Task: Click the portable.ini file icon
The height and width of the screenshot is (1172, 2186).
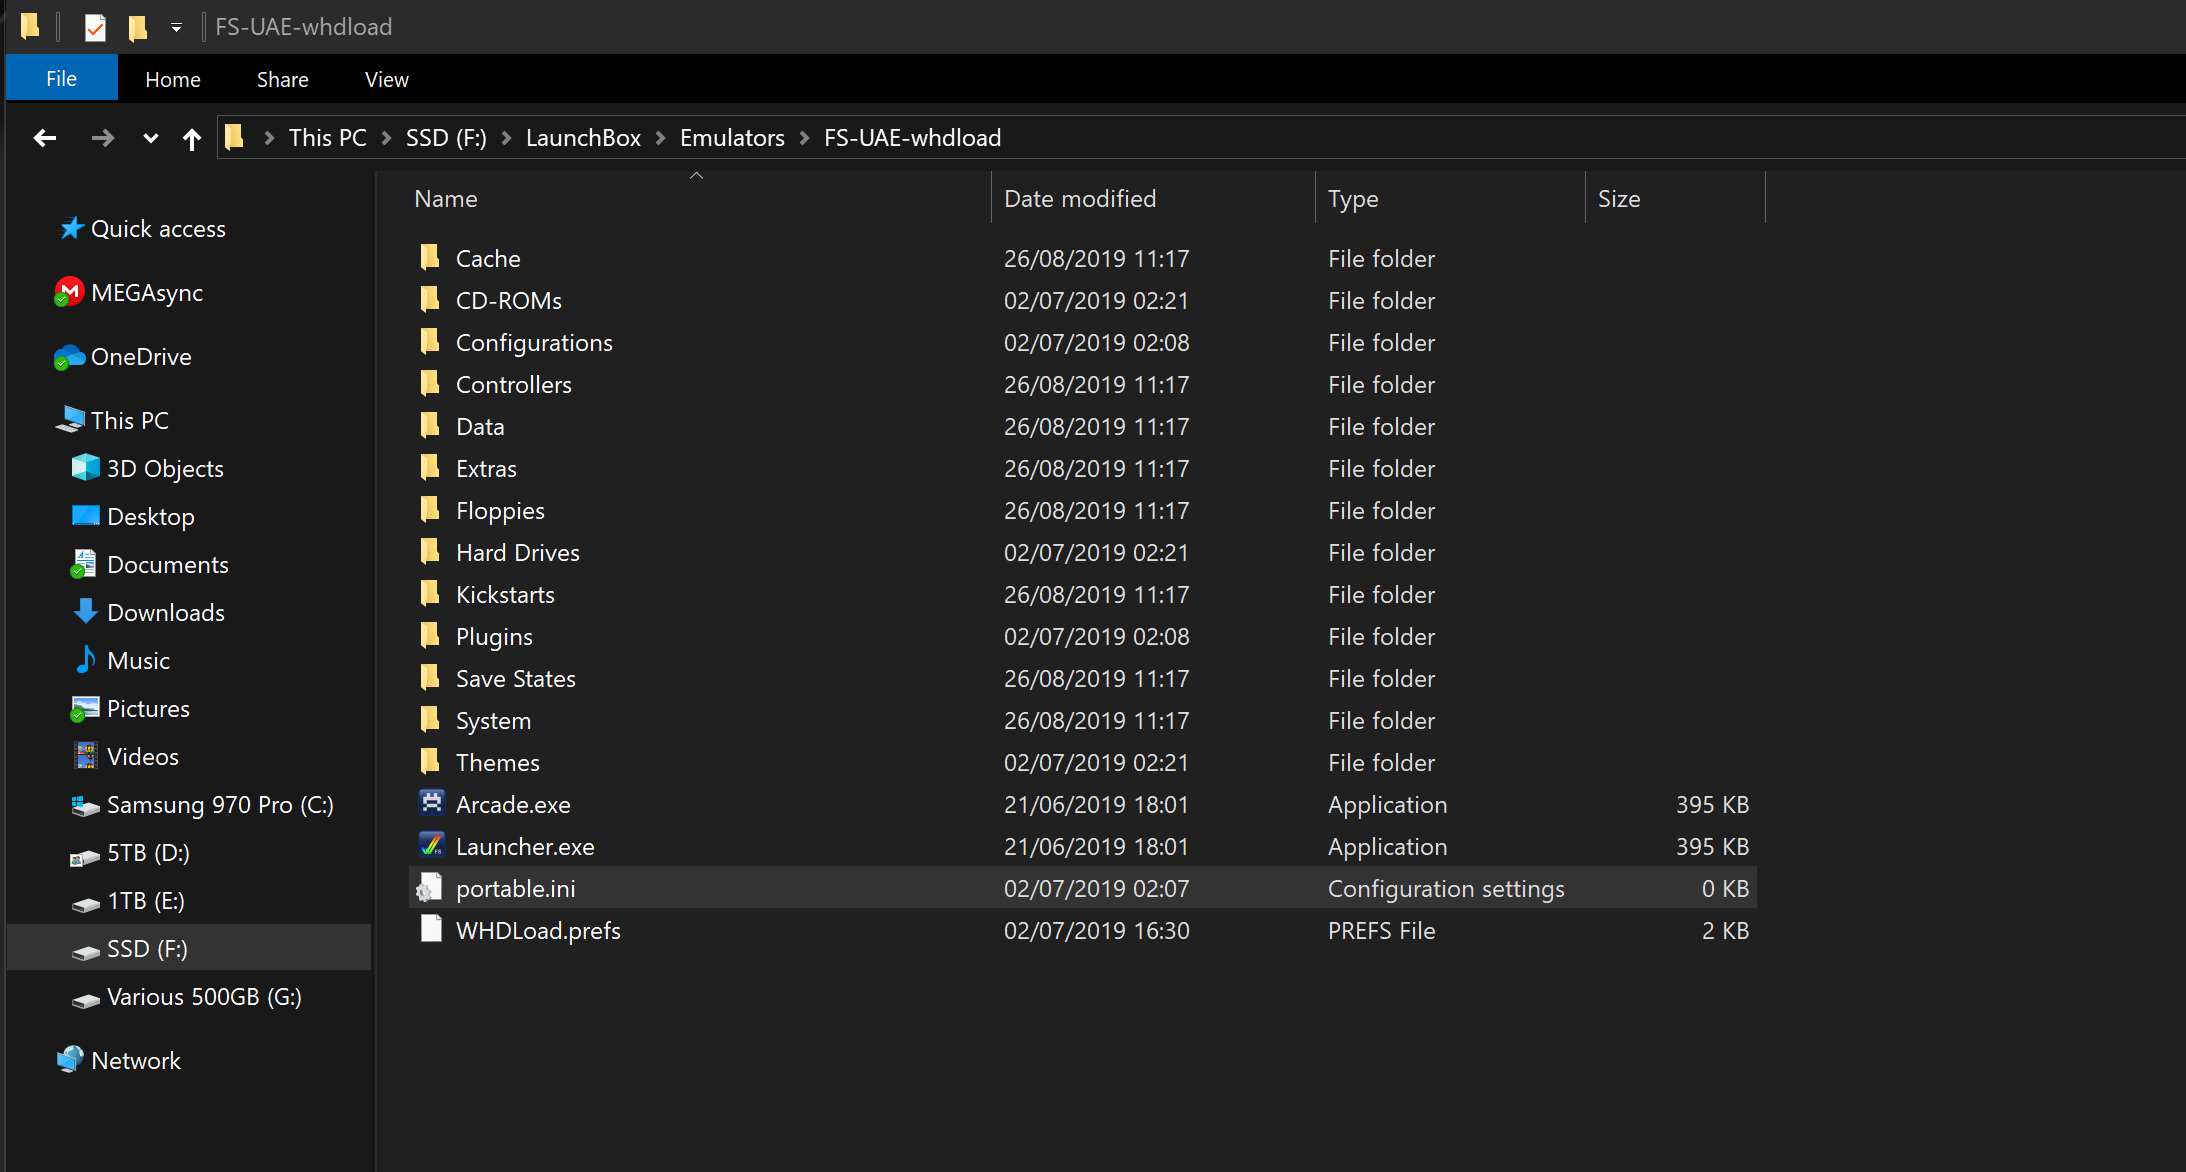Action: click(430, 887)
